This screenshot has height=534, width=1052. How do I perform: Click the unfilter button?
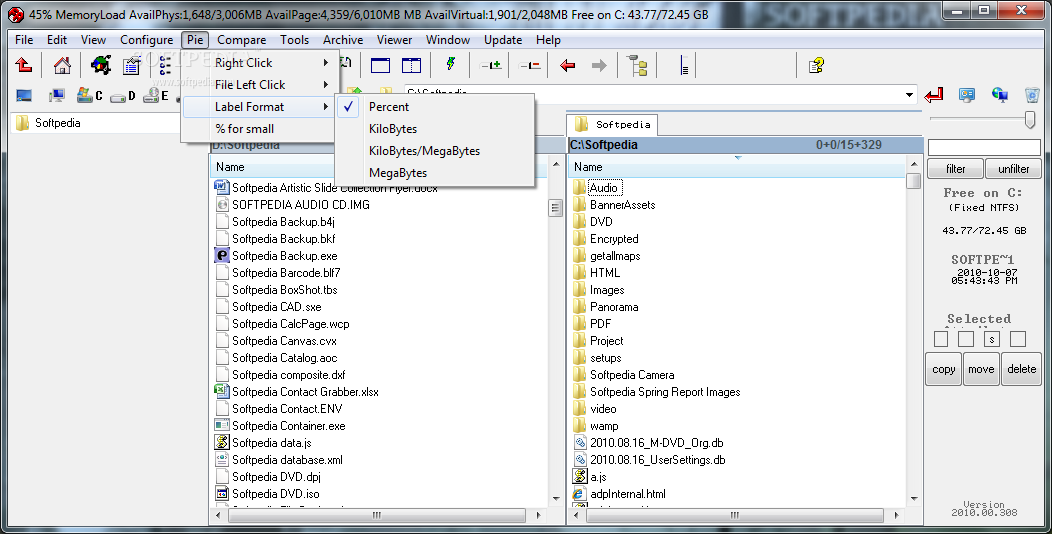point(1013,169)
